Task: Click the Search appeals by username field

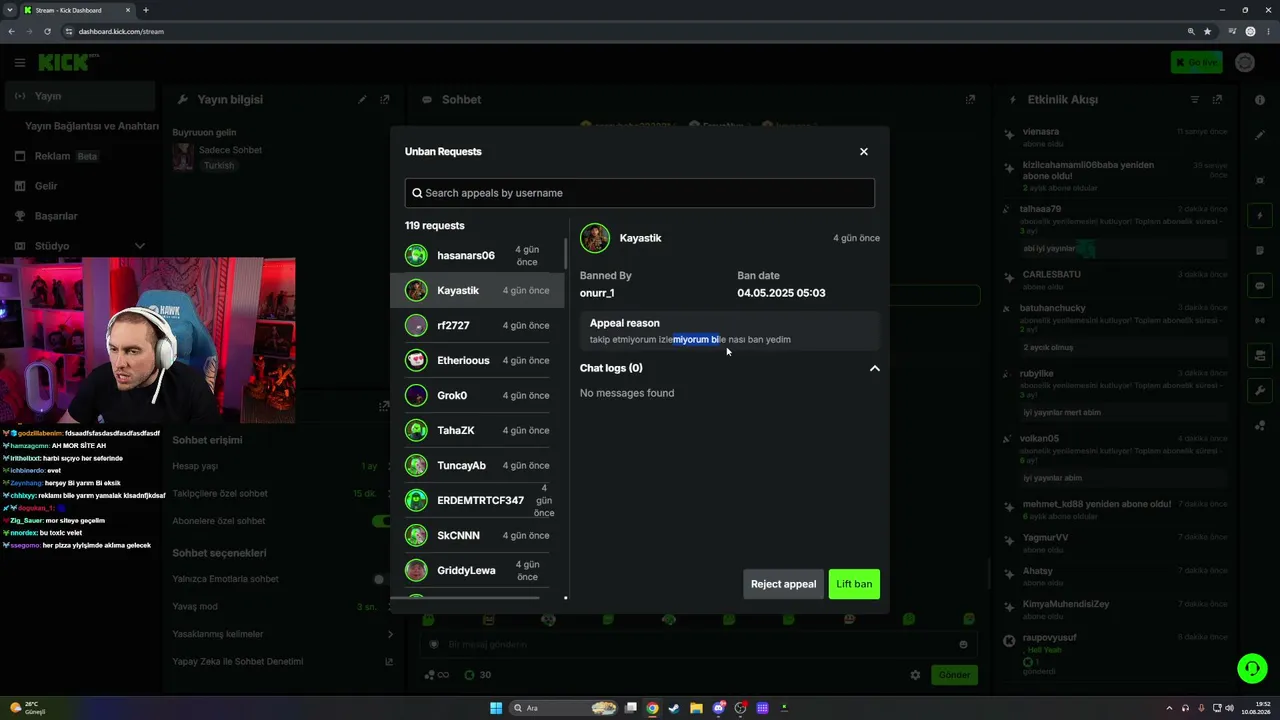Action: pyautogui.click(x=640, y=193)
